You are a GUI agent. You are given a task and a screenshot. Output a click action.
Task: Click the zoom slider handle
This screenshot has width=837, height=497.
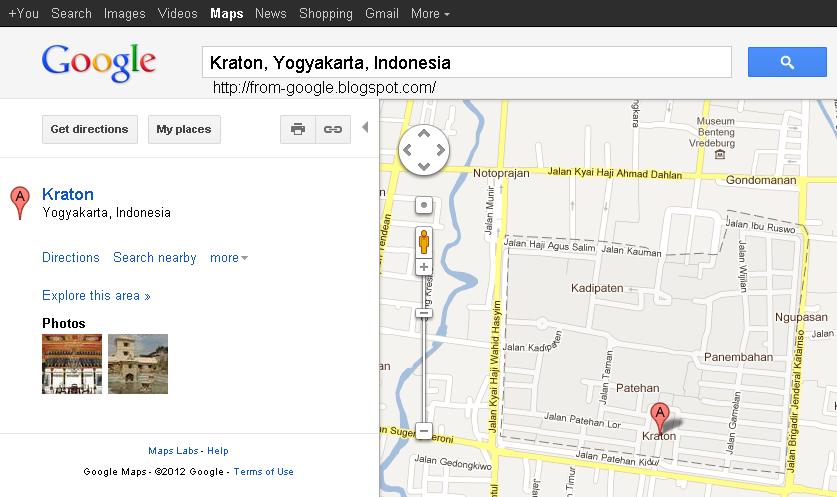click(424, 313)
